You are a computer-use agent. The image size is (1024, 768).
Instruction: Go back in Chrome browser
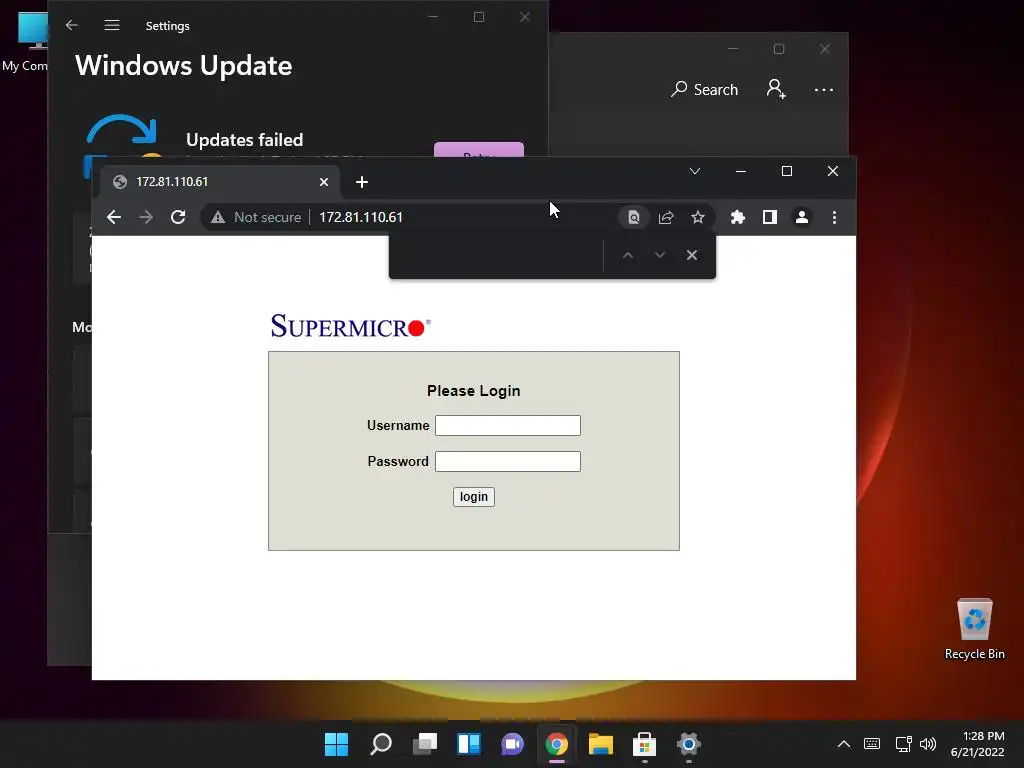[114, 217]
